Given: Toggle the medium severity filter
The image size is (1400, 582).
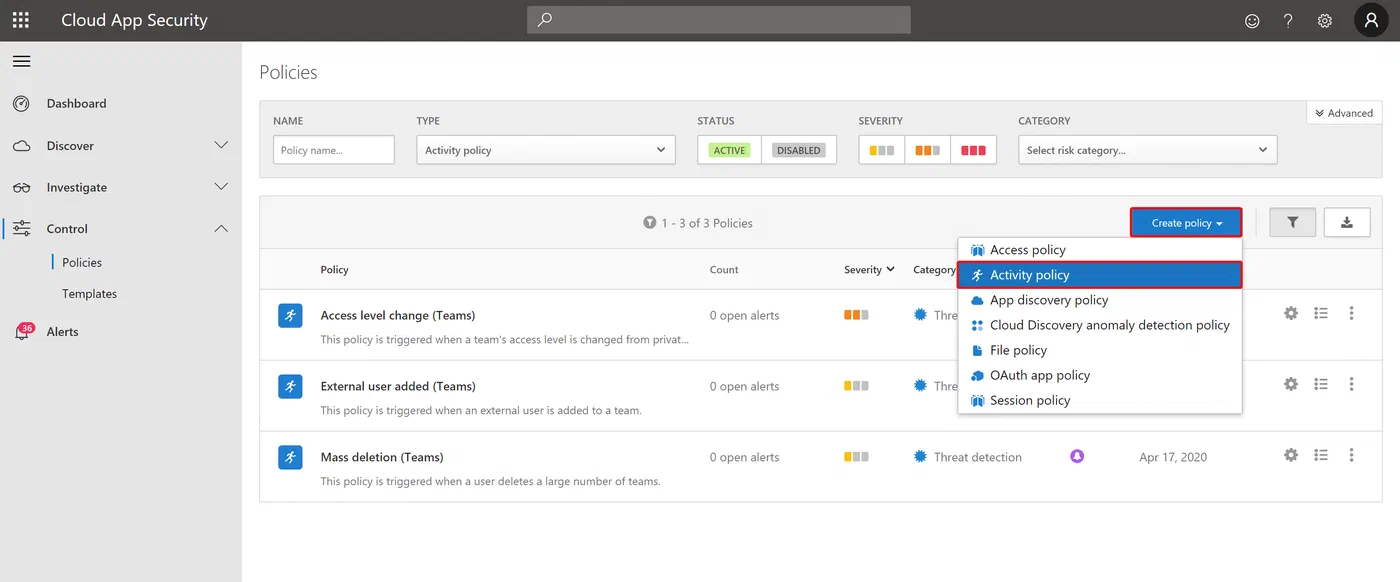Looking at the screenshot, I should coord(928,150).
